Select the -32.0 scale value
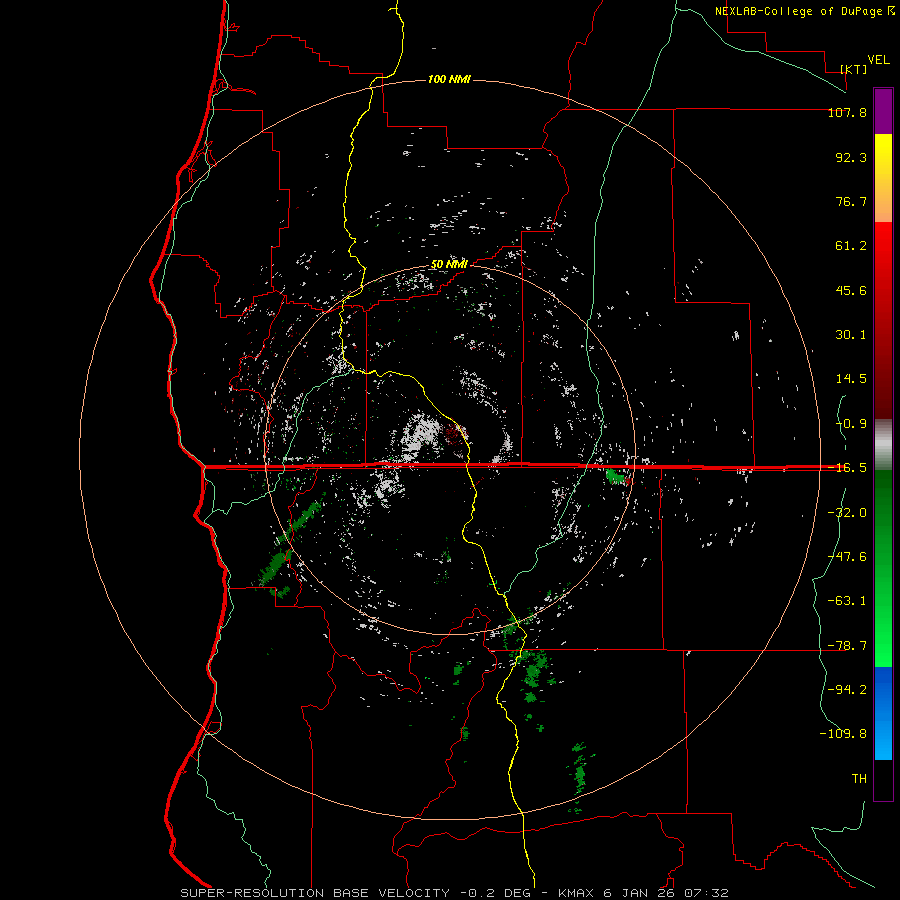The width and height of the screenshot is (900, 900). click(x=847, y=513)
